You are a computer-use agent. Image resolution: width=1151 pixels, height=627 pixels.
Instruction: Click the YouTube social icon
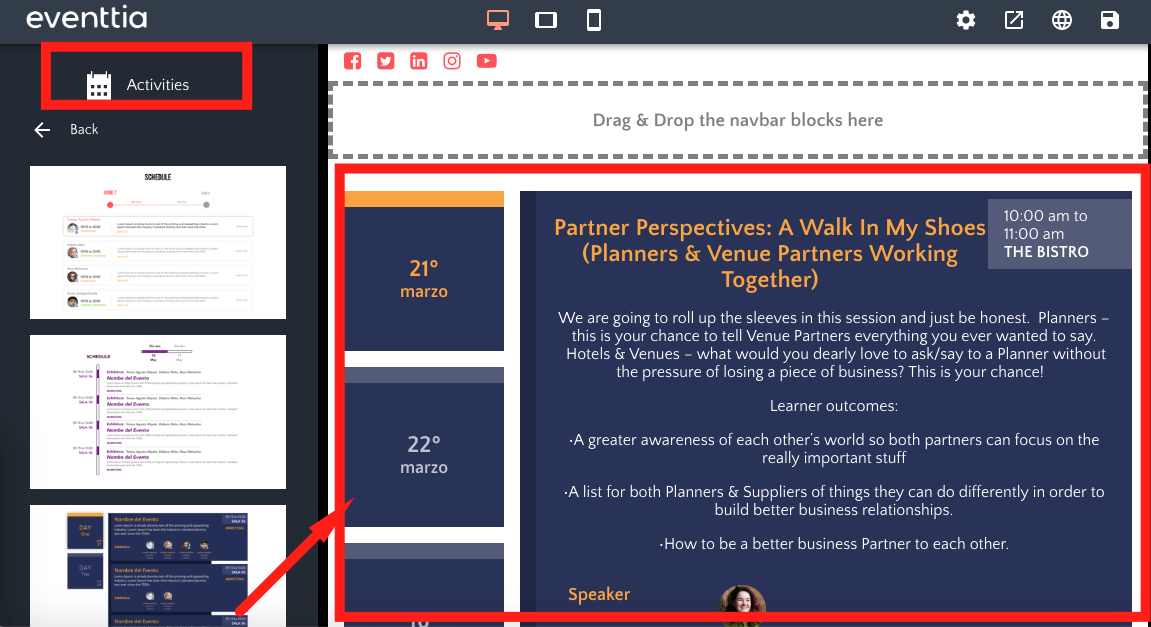[486, 61]
